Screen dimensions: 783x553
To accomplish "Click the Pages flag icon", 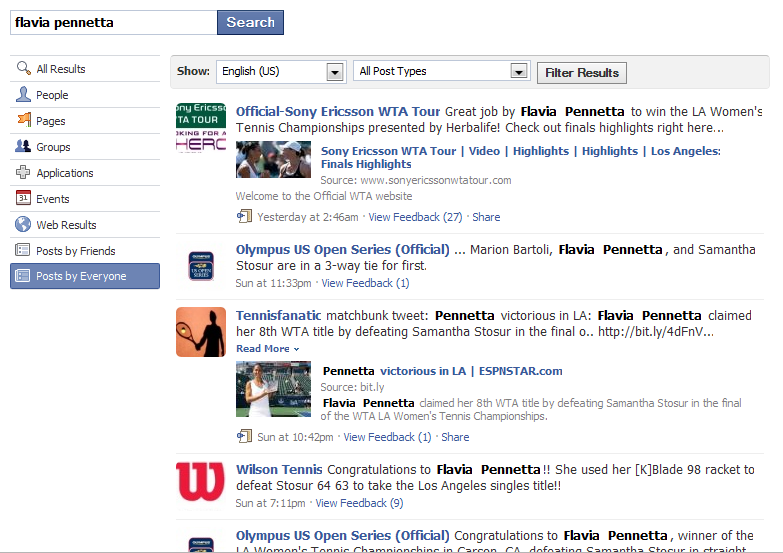I will (23, 120).
